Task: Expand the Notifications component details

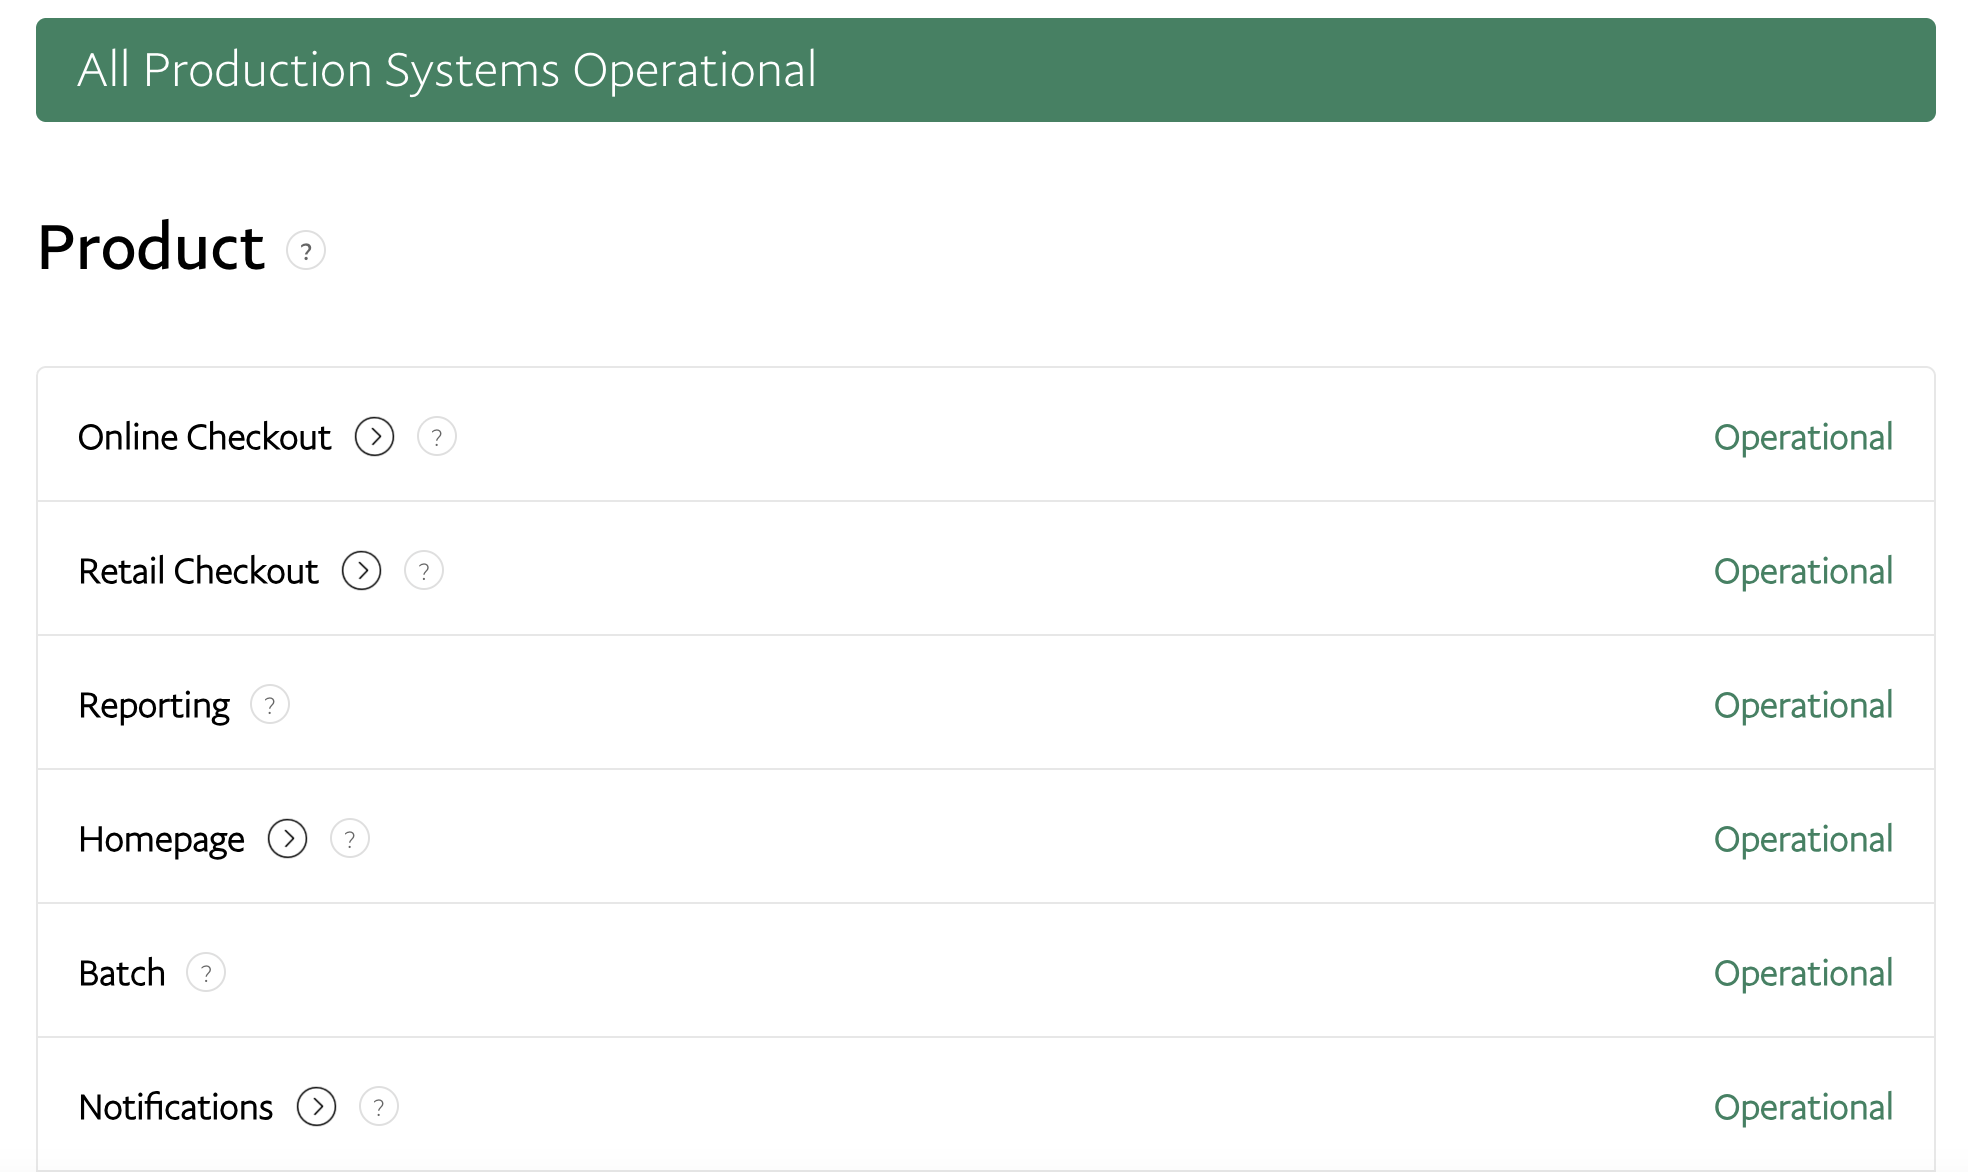Action: point(316,1107)
